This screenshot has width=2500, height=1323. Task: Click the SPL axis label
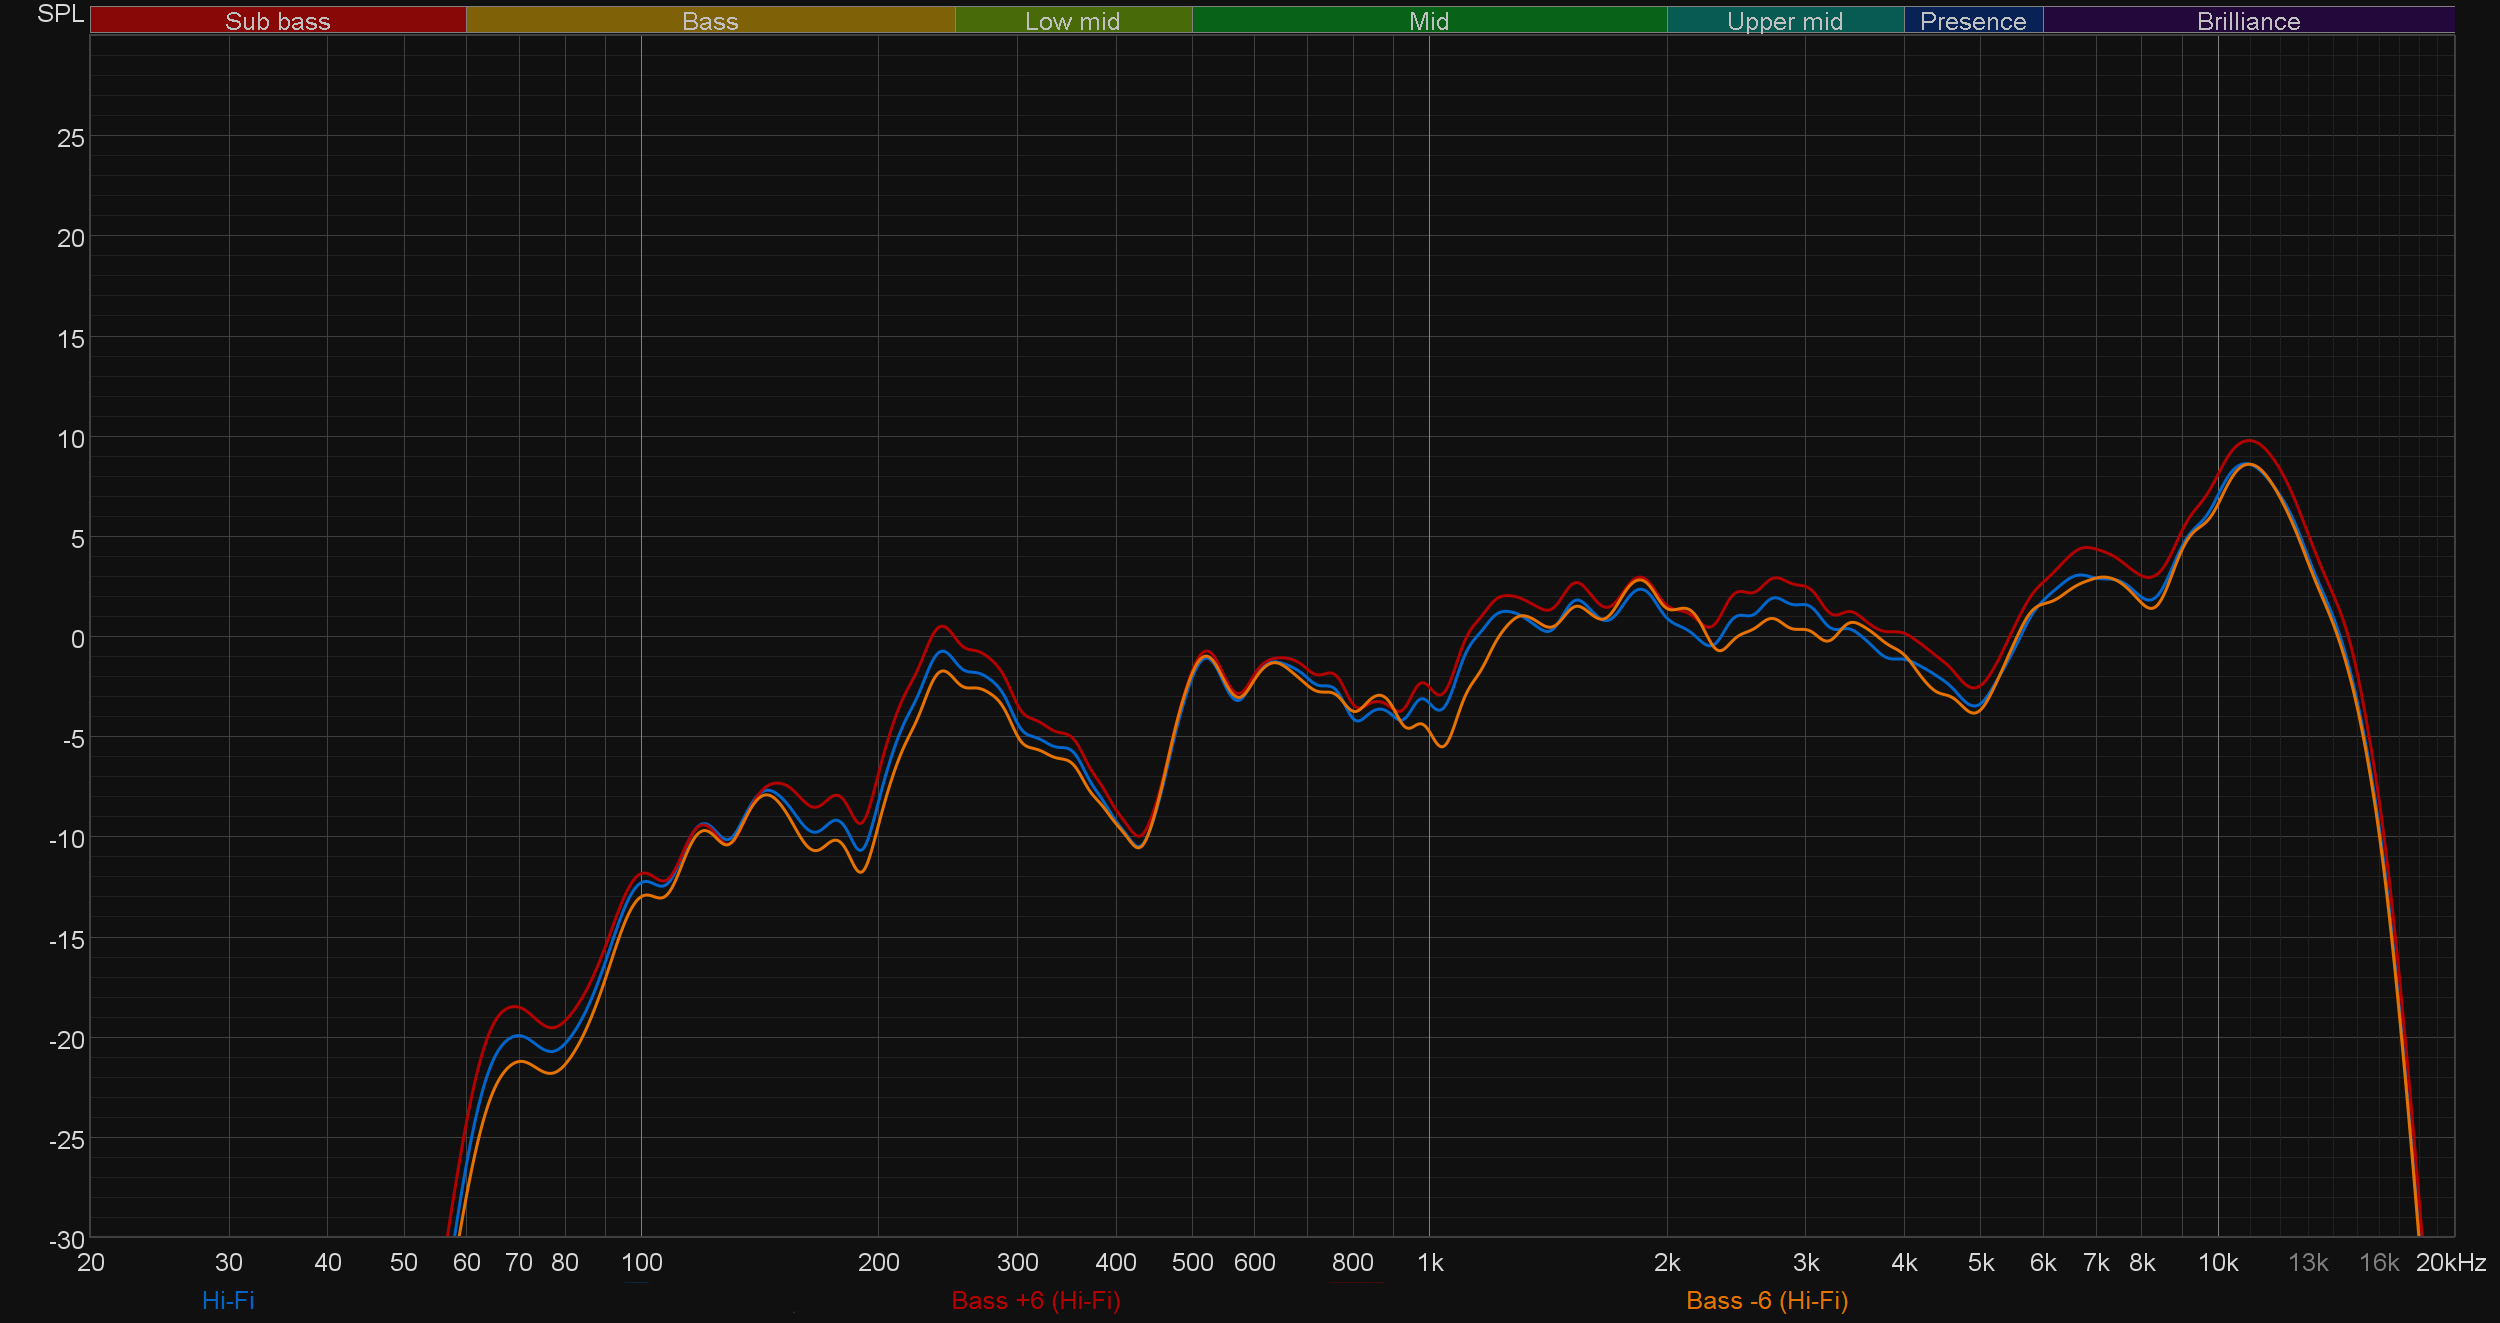(60, 14)
